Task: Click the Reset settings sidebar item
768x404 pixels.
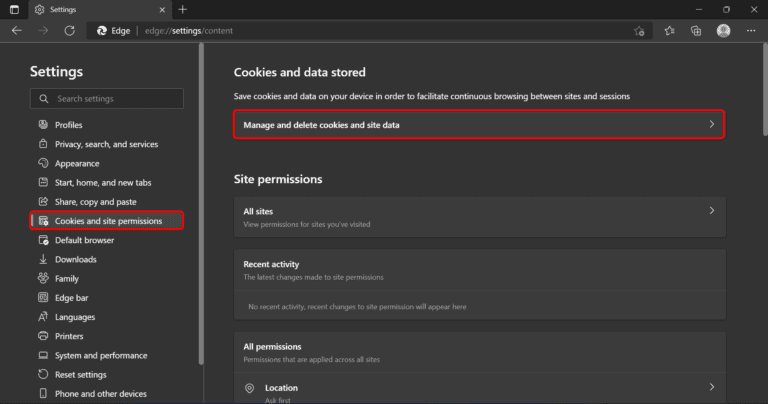Action: 80,374
